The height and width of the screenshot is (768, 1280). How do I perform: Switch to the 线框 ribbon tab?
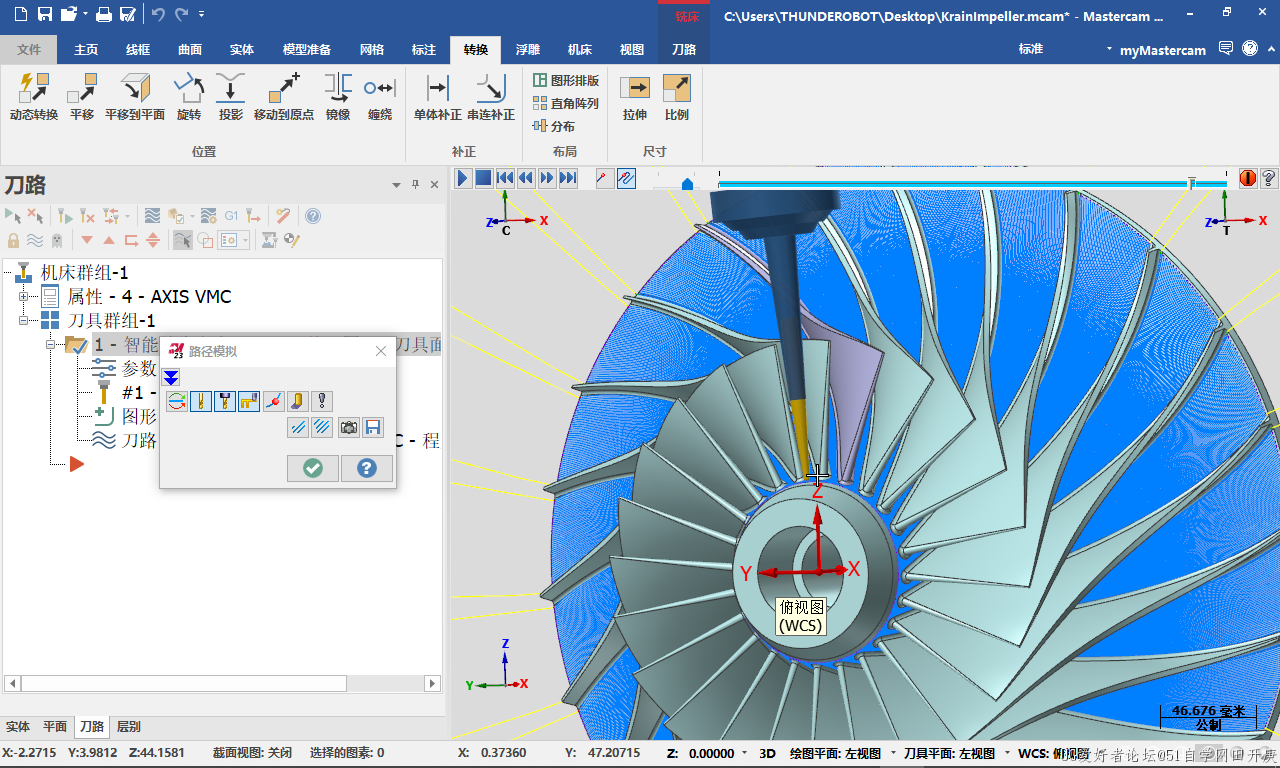138,49
